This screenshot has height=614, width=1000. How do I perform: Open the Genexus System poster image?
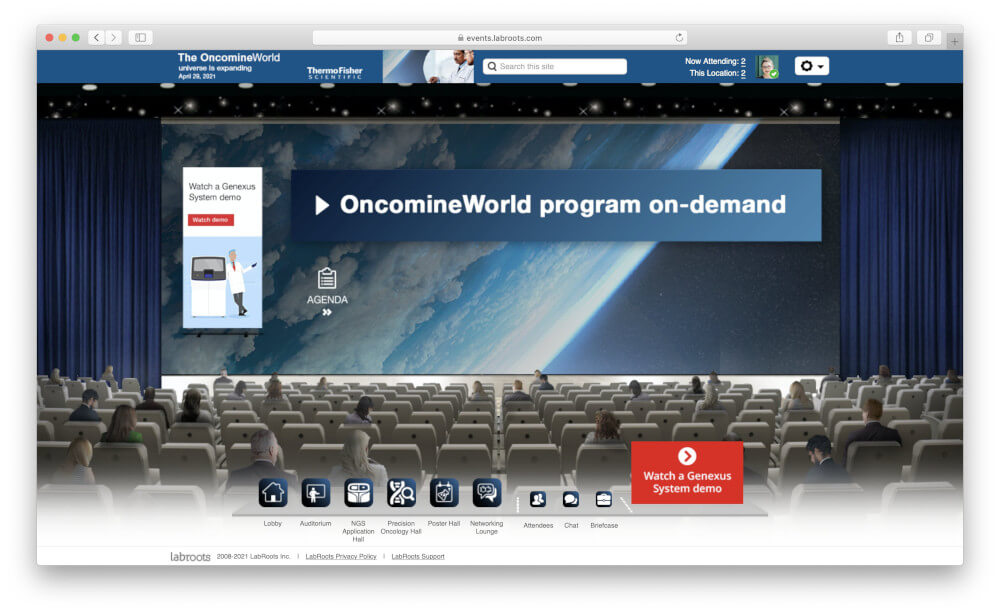point(223,282)
